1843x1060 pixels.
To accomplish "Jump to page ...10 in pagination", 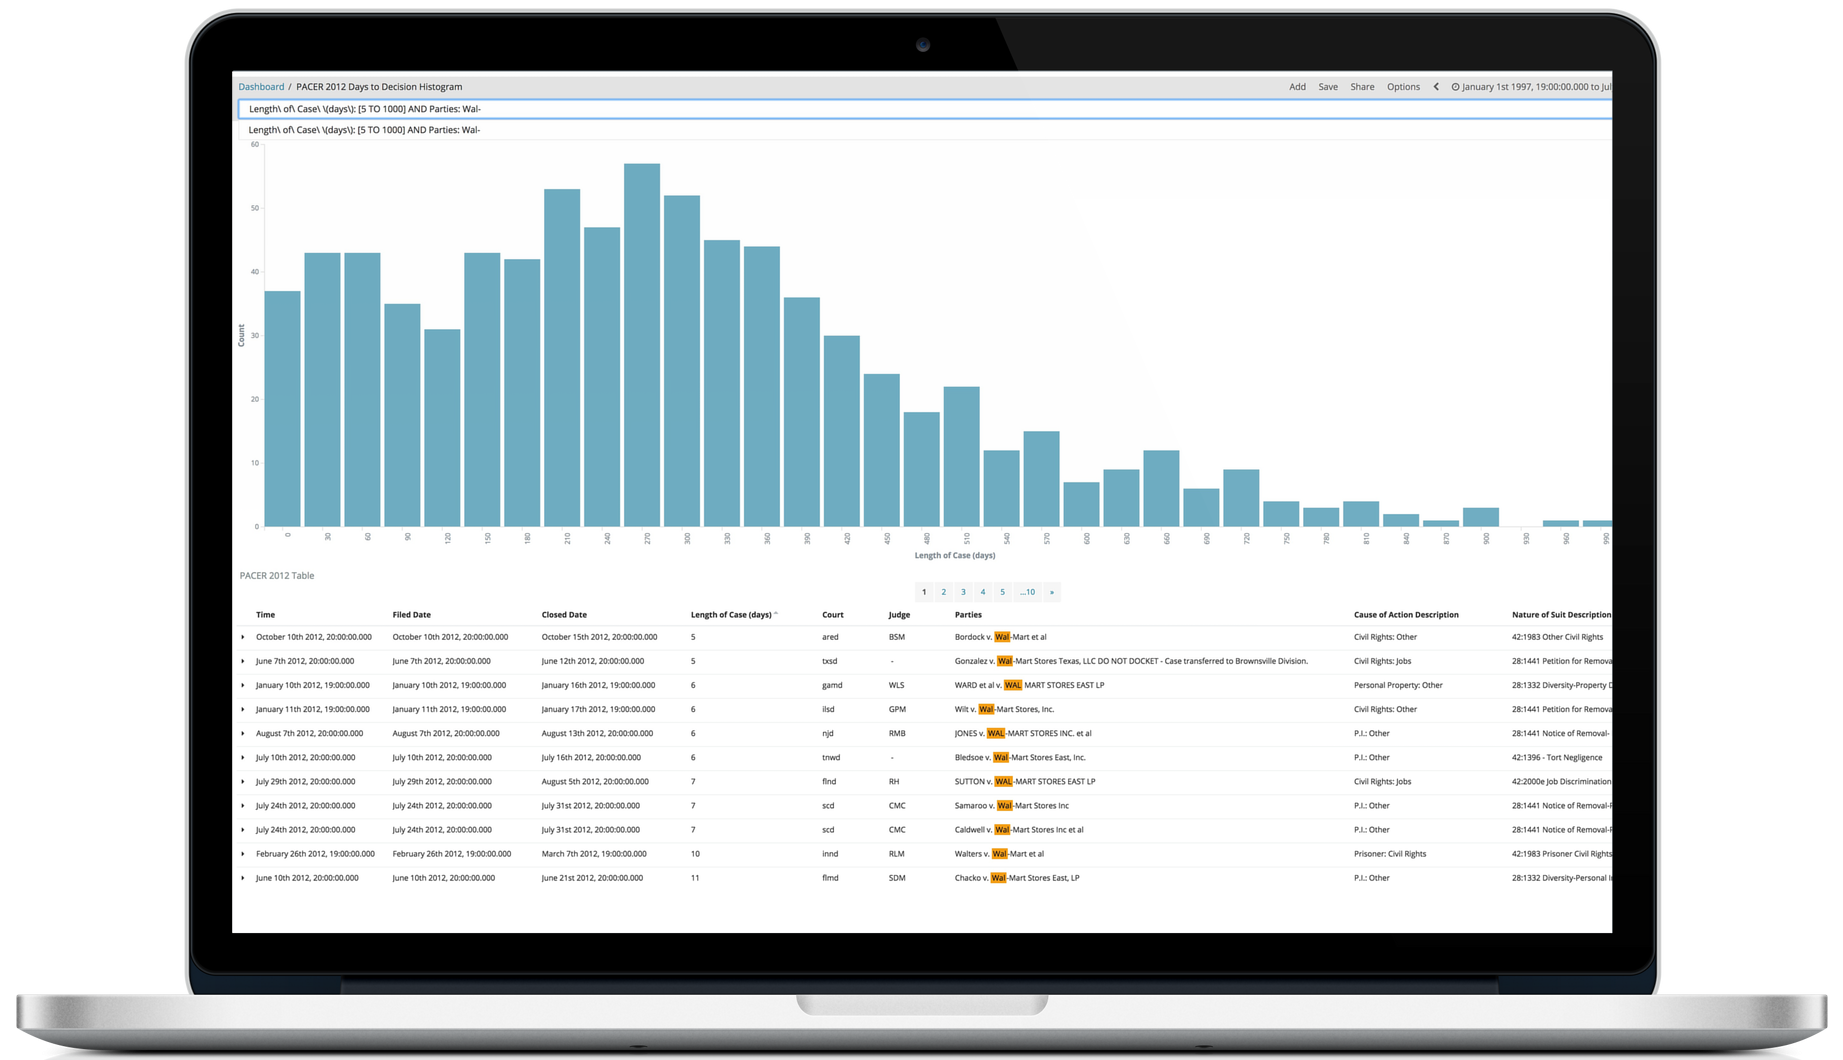I will 1027,592.
